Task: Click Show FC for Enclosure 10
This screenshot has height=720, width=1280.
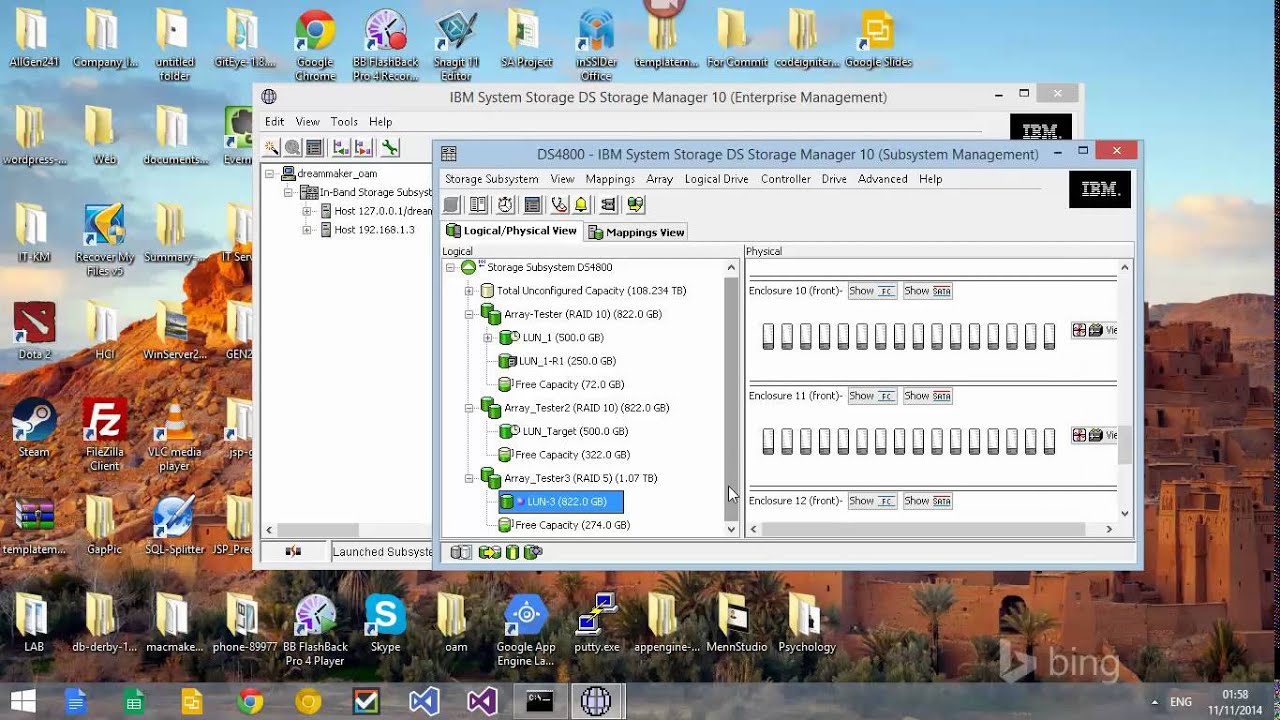Action: (x=872, y=291)
